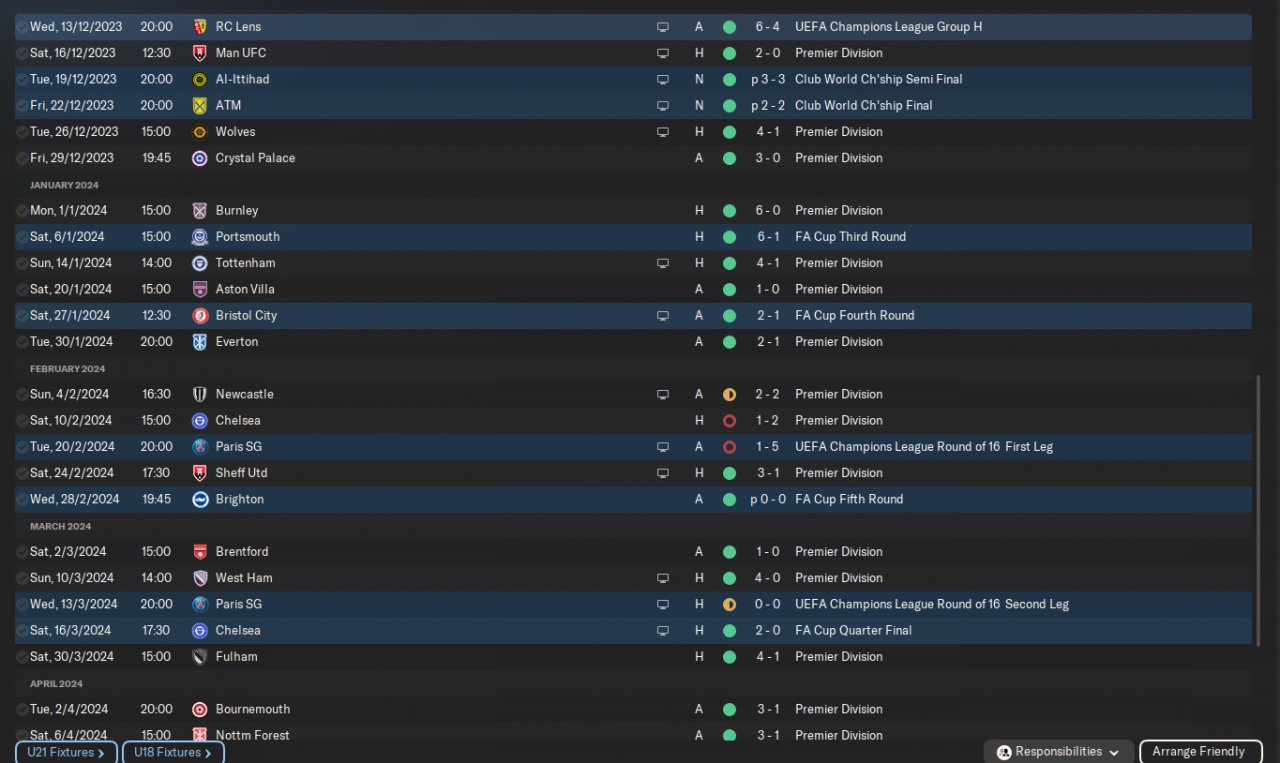Click the red loss indicator for Chelsea 1-2
Image resolution: width=1280 pixels, height=763 pixels.
coord(729,421)
